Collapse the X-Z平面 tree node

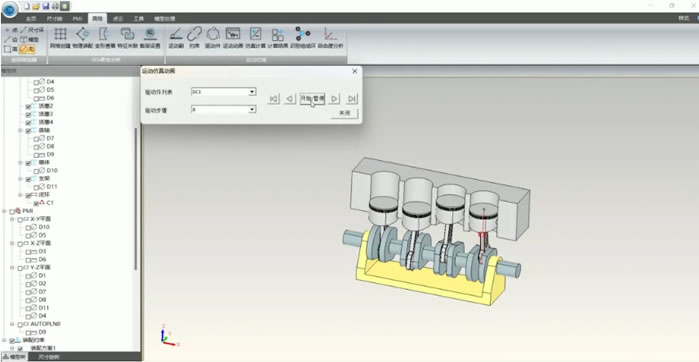(12, 244)
